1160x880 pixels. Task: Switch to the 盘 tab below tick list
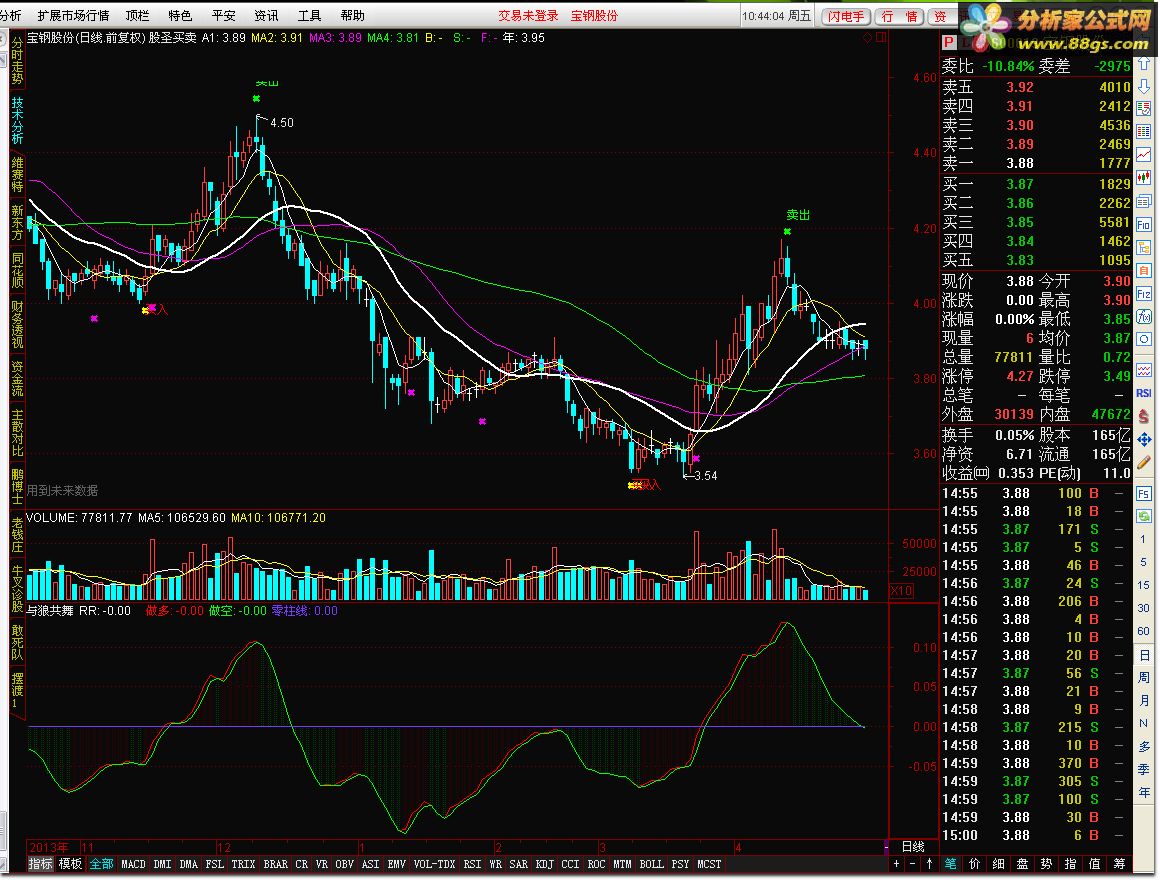click(1022, 864)
